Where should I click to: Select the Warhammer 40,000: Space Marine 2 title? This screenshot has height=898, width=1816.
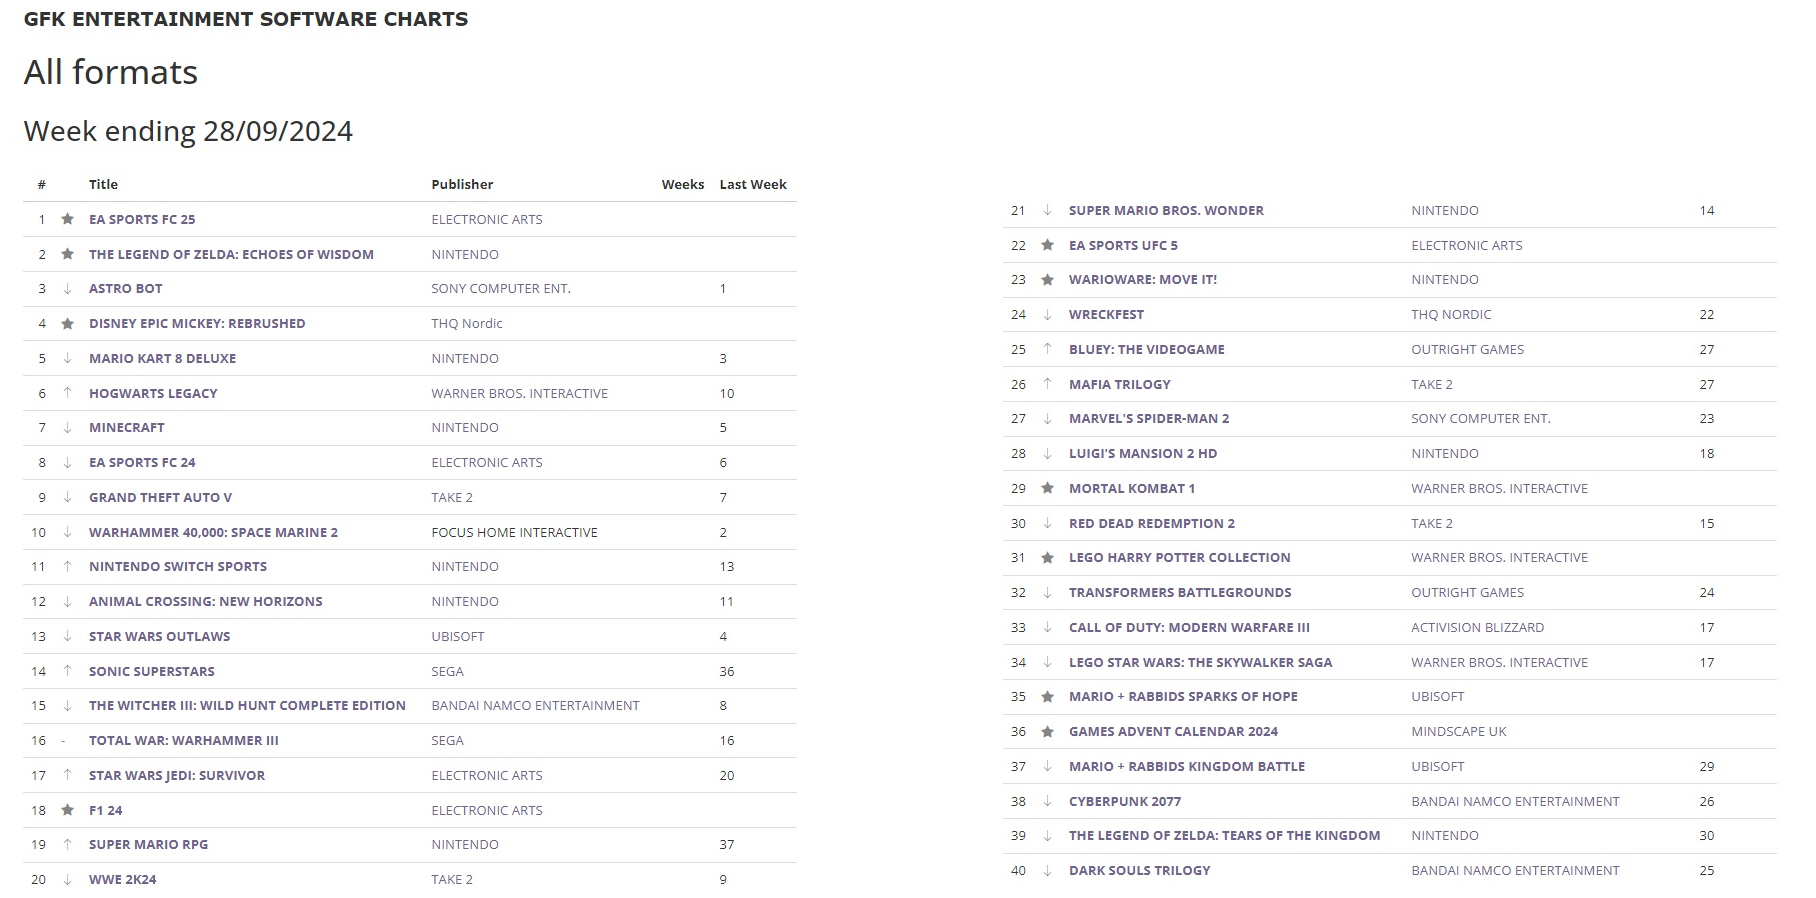pos(213,532)
